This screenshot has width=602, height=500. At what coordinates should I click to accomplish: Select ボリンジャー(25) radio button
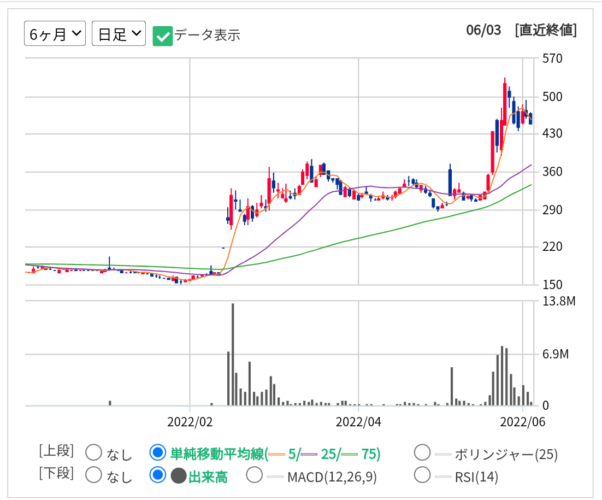point(422,453)
